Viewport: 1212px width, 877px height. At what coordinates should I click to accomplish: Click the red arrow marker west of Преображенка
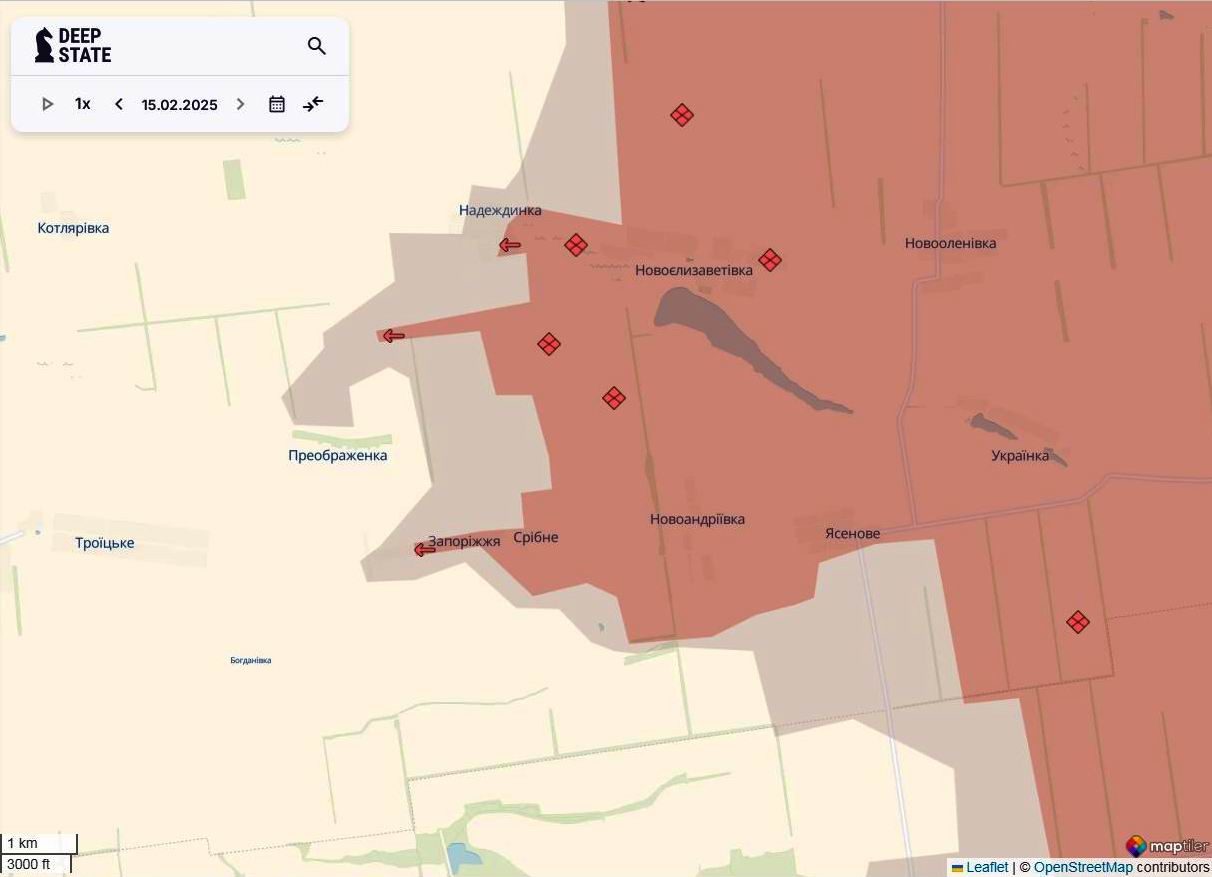click(391, 335)
